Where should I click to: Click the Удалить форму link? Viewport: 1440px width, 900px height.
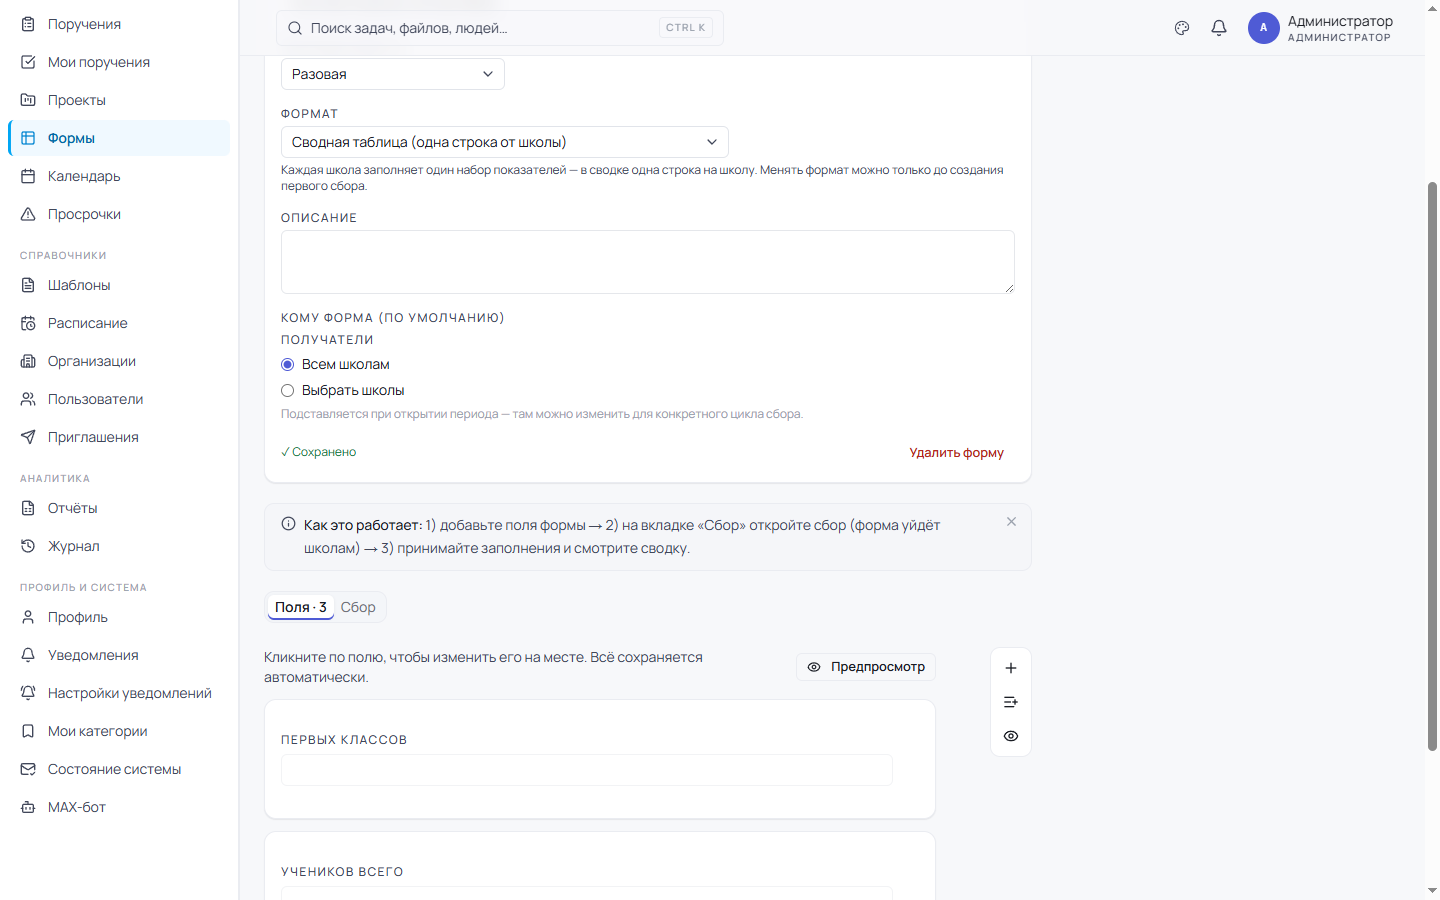(x=956, y=453)
